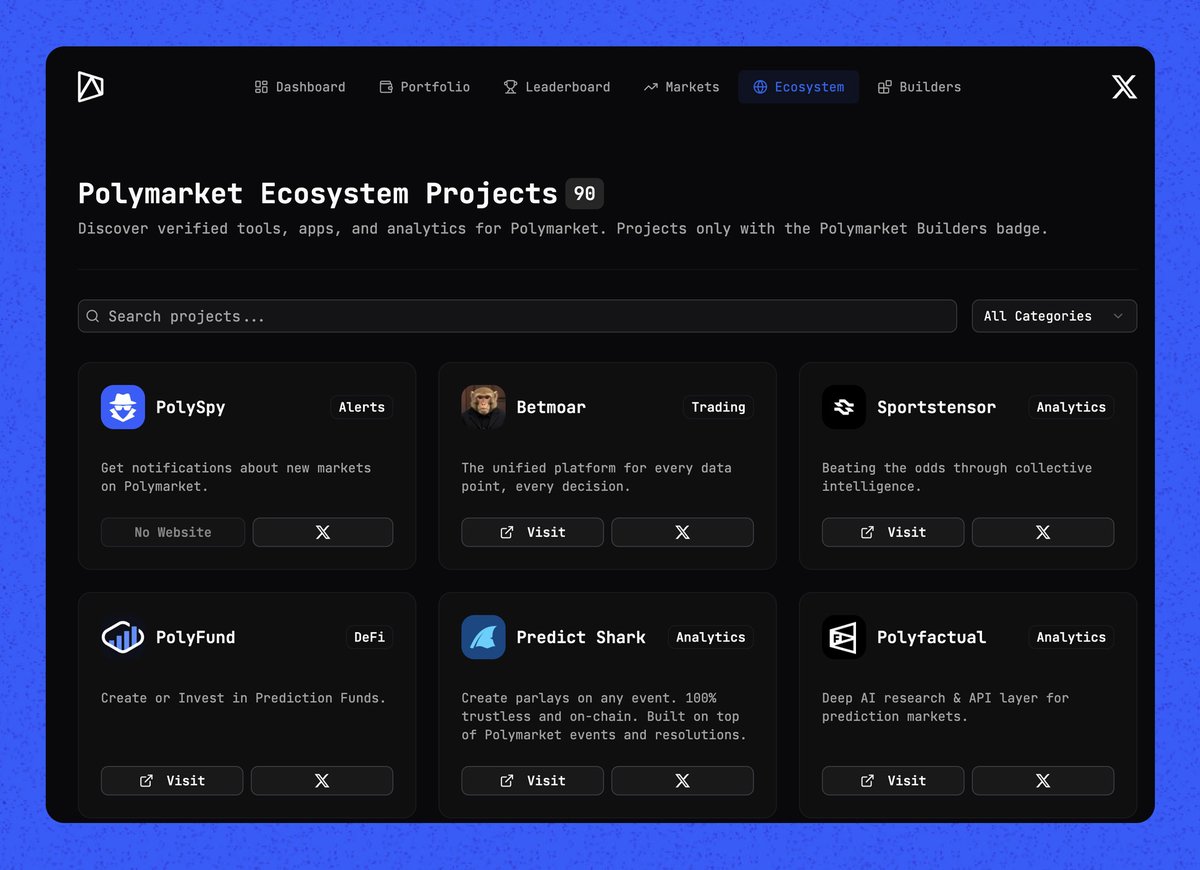Viewport: 1200px width, 870px height.
Task: Click the DeFi tag on PolyFund
Action: click(x=369, y=637)
